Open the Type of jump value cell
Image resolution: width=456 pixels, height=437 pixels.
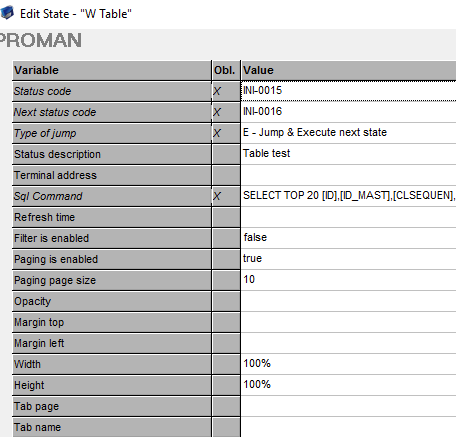coord(348,133)
